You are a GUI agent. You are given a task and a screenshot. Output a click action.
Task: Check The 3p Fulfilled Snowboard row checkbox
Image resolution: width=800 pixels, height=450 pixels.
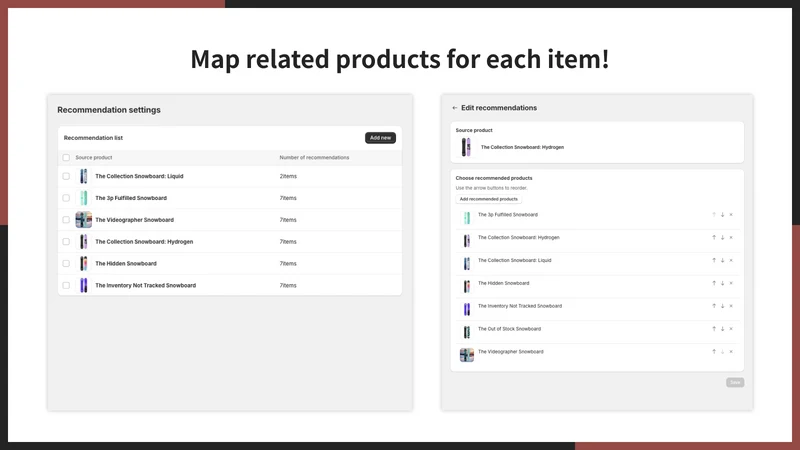coord(66,198)
